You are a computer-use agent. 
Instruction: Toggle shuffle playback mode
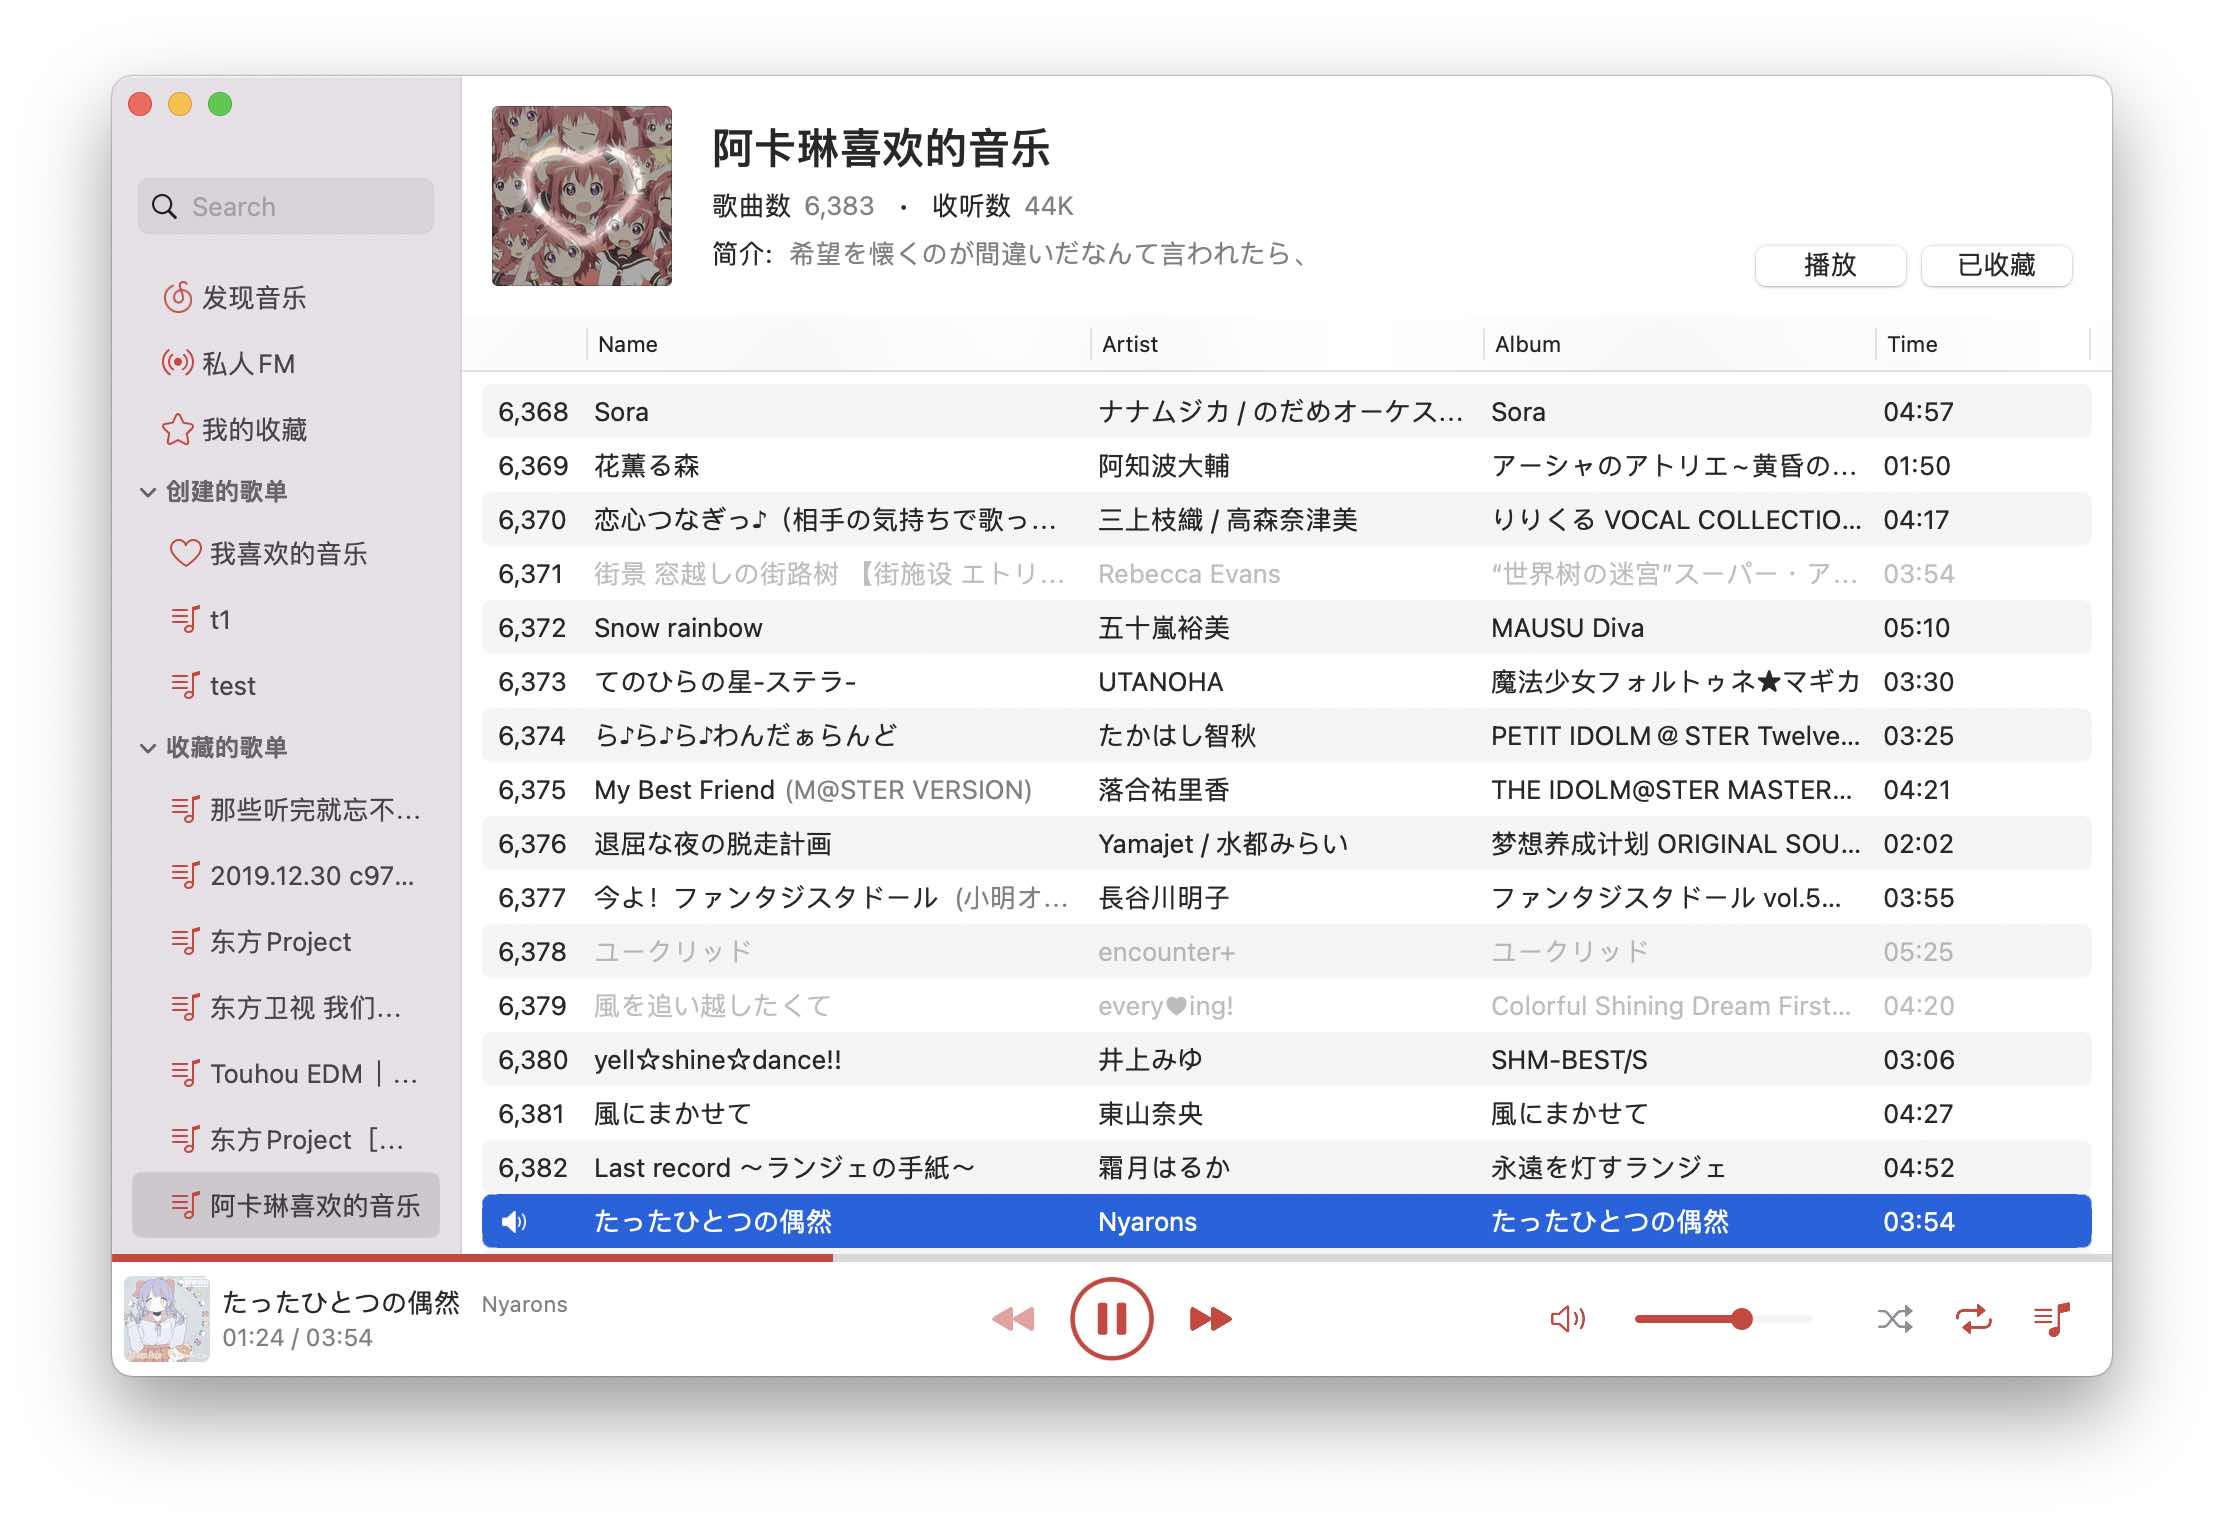(x=1894, y=1319)
